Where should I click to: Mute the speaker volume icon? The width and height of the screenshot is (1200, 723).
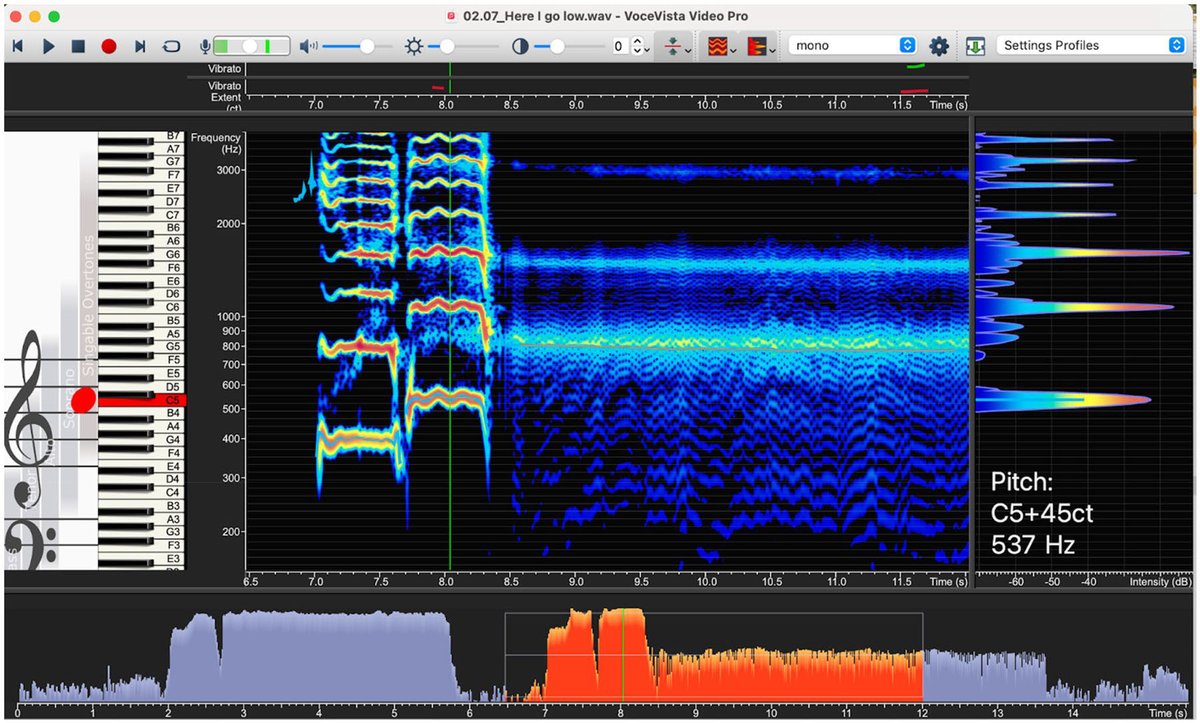pyautogui.click(x=309, y=46)
